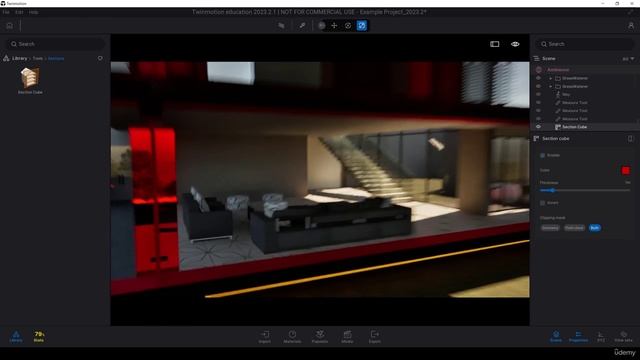Click the favorites heart icon in library
The height and width of the screenshot is (360, 640).
pos(100,58)
